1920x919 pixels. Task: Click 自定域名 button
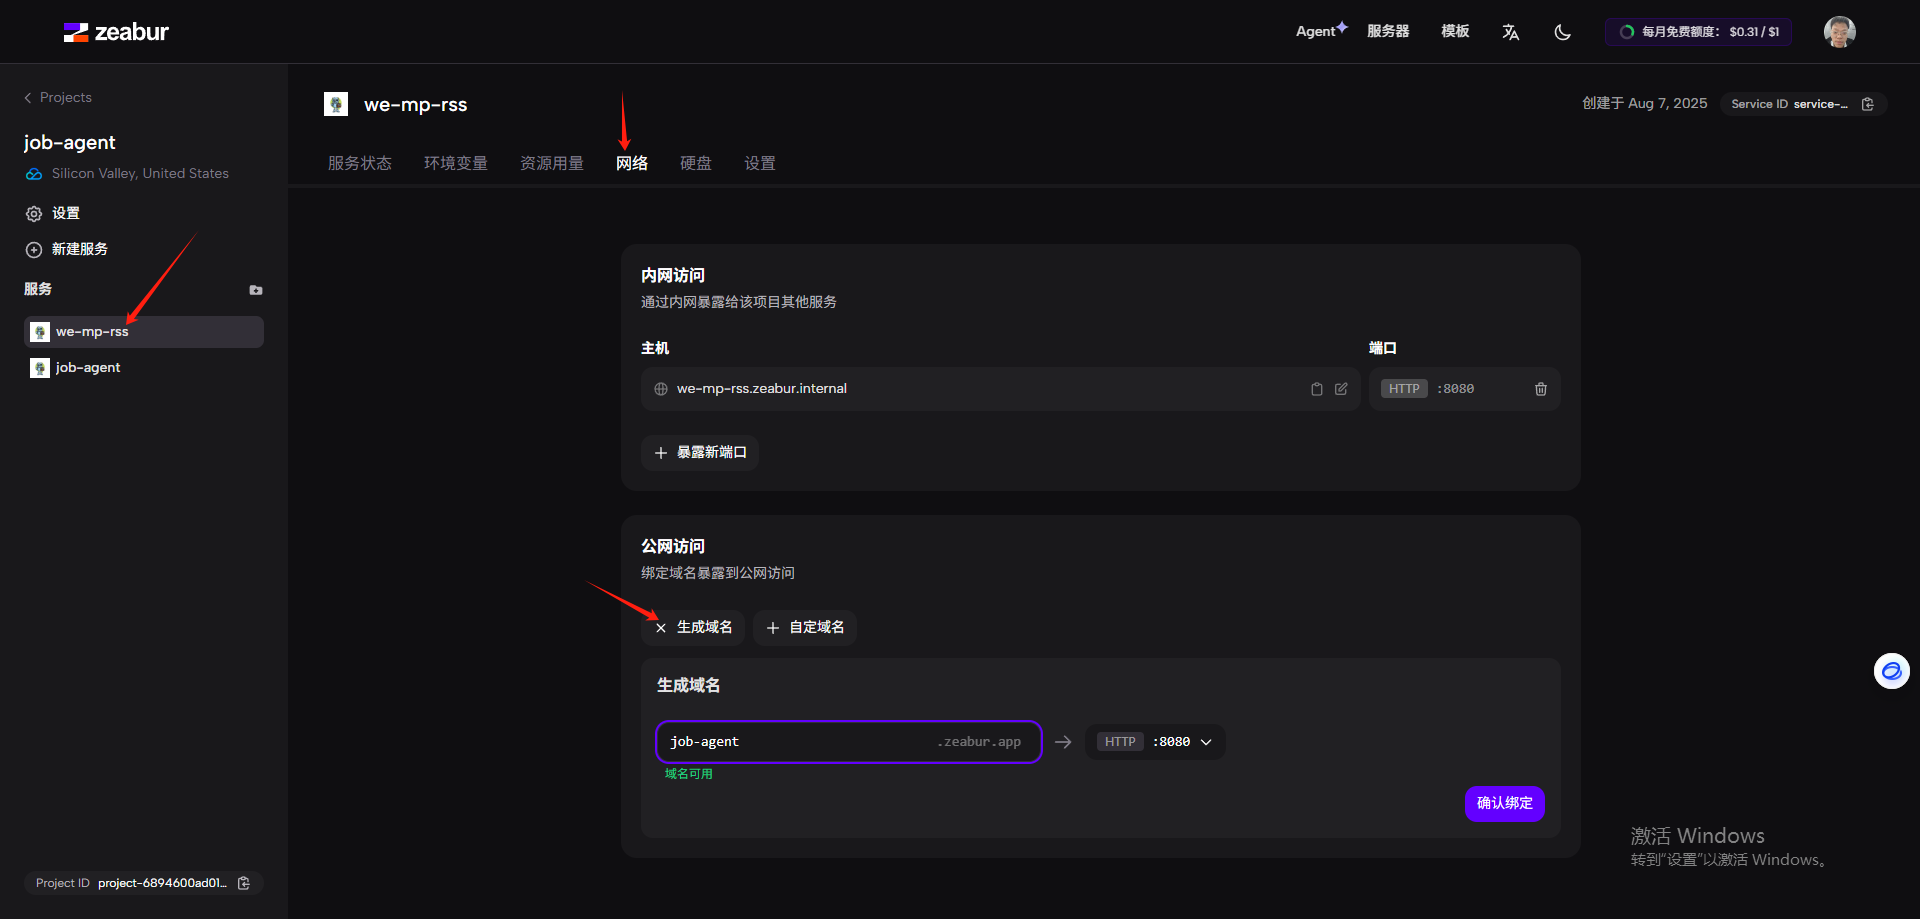point(805,628)
